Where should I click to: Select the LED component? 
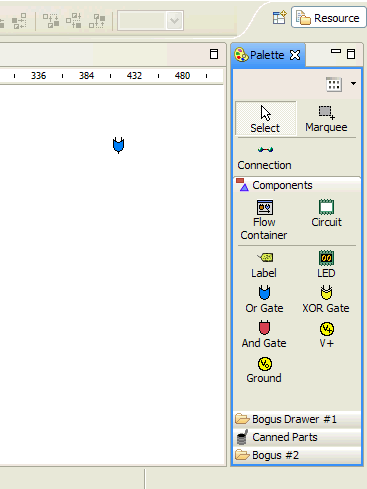coord(326,264)
